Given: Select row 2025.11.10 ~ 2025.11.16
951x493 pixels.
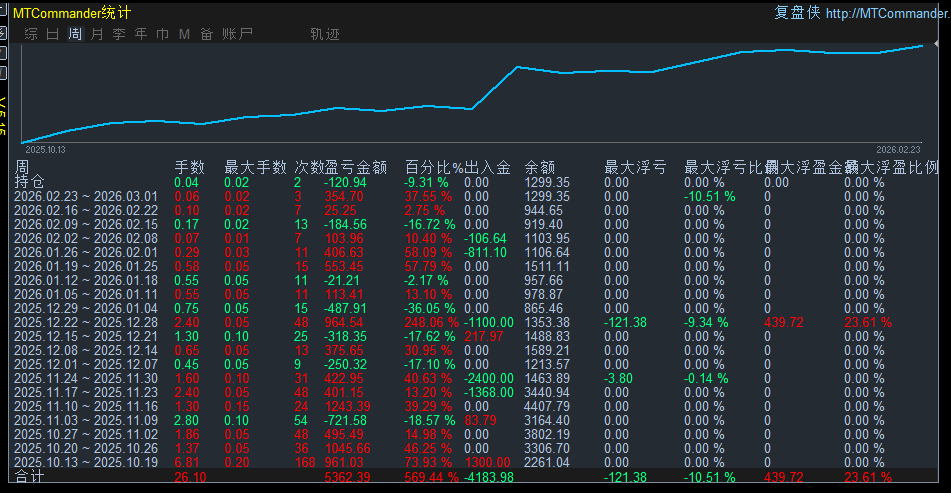Looking at the screenshot, I should click(86, 406).
